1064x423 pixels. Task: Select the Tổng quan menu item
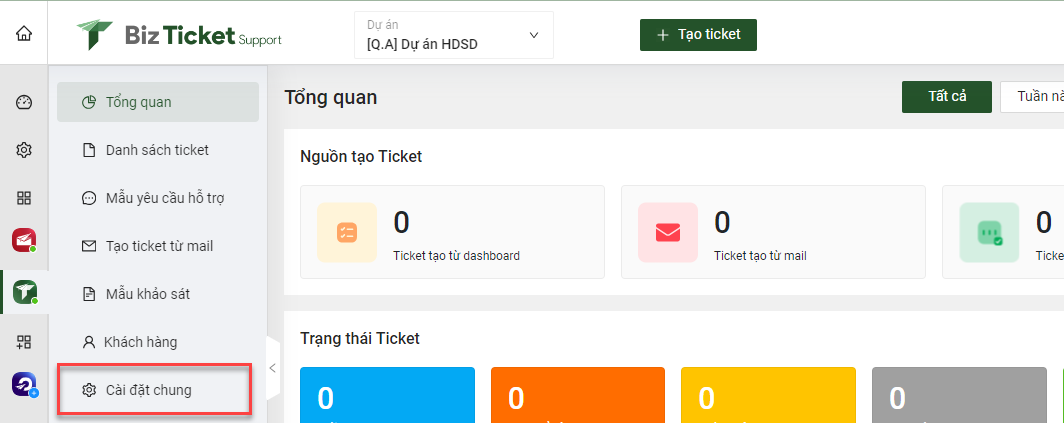[x=158, y=102]
